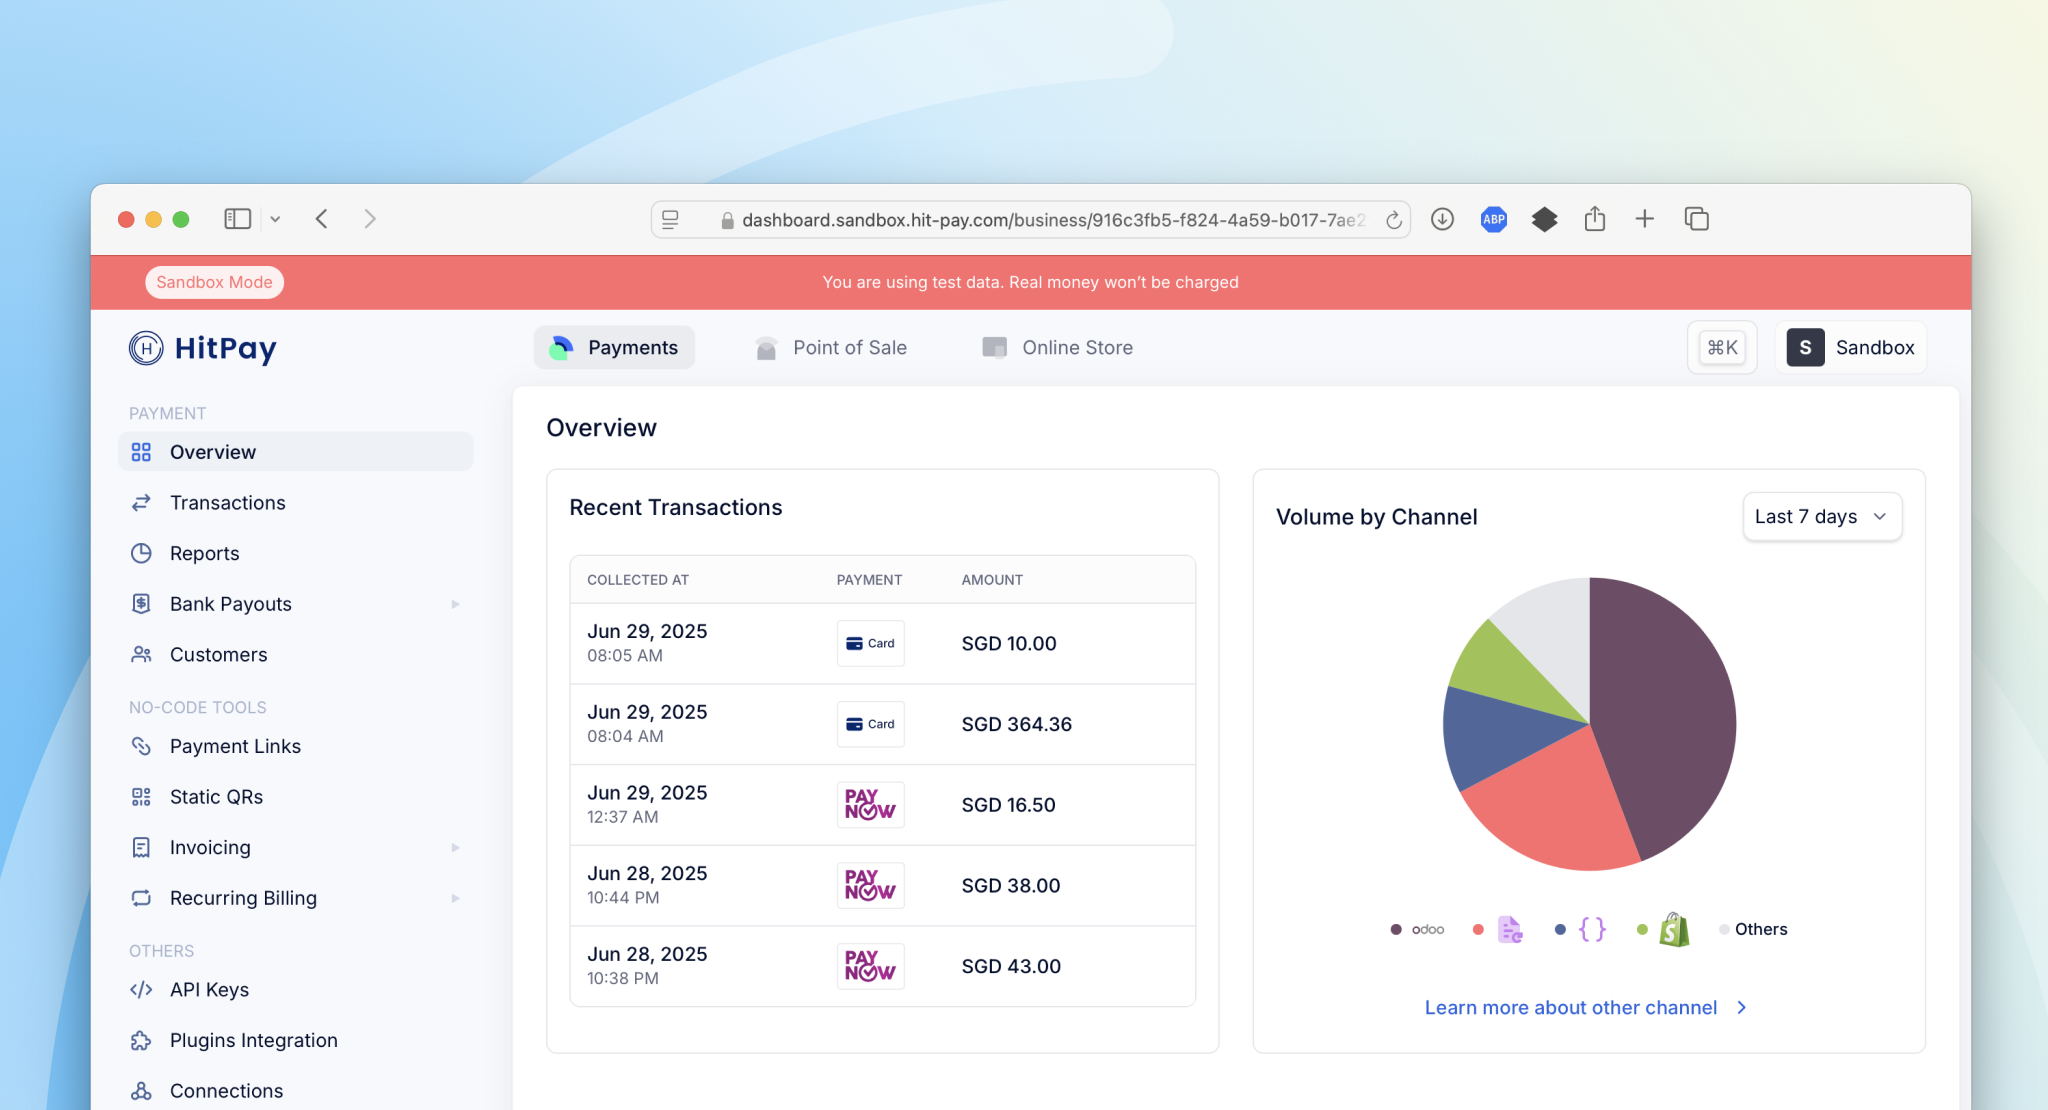Viewport: 2048px width, 1110px height.
Task: Click the Transactions arrows icon
Action: [141, 503]
